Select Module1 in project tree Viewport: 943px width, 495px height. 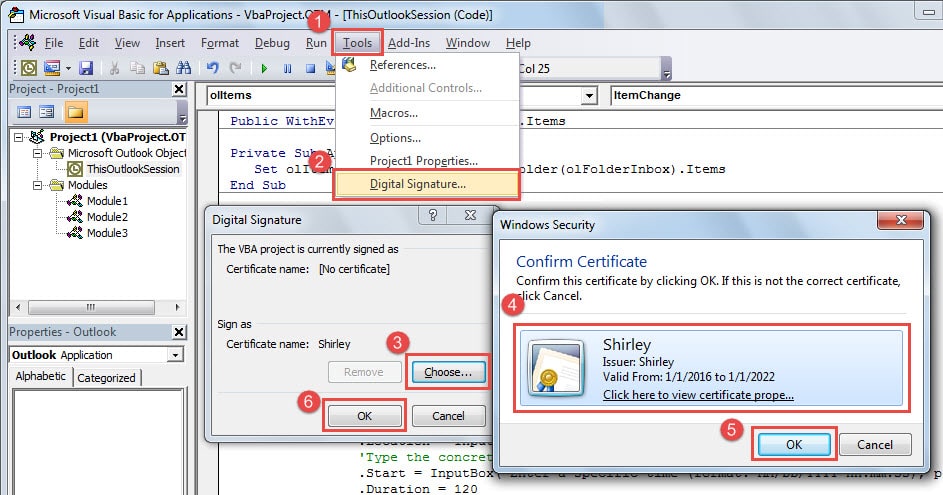pyautogui.click(x=107, y=201)
